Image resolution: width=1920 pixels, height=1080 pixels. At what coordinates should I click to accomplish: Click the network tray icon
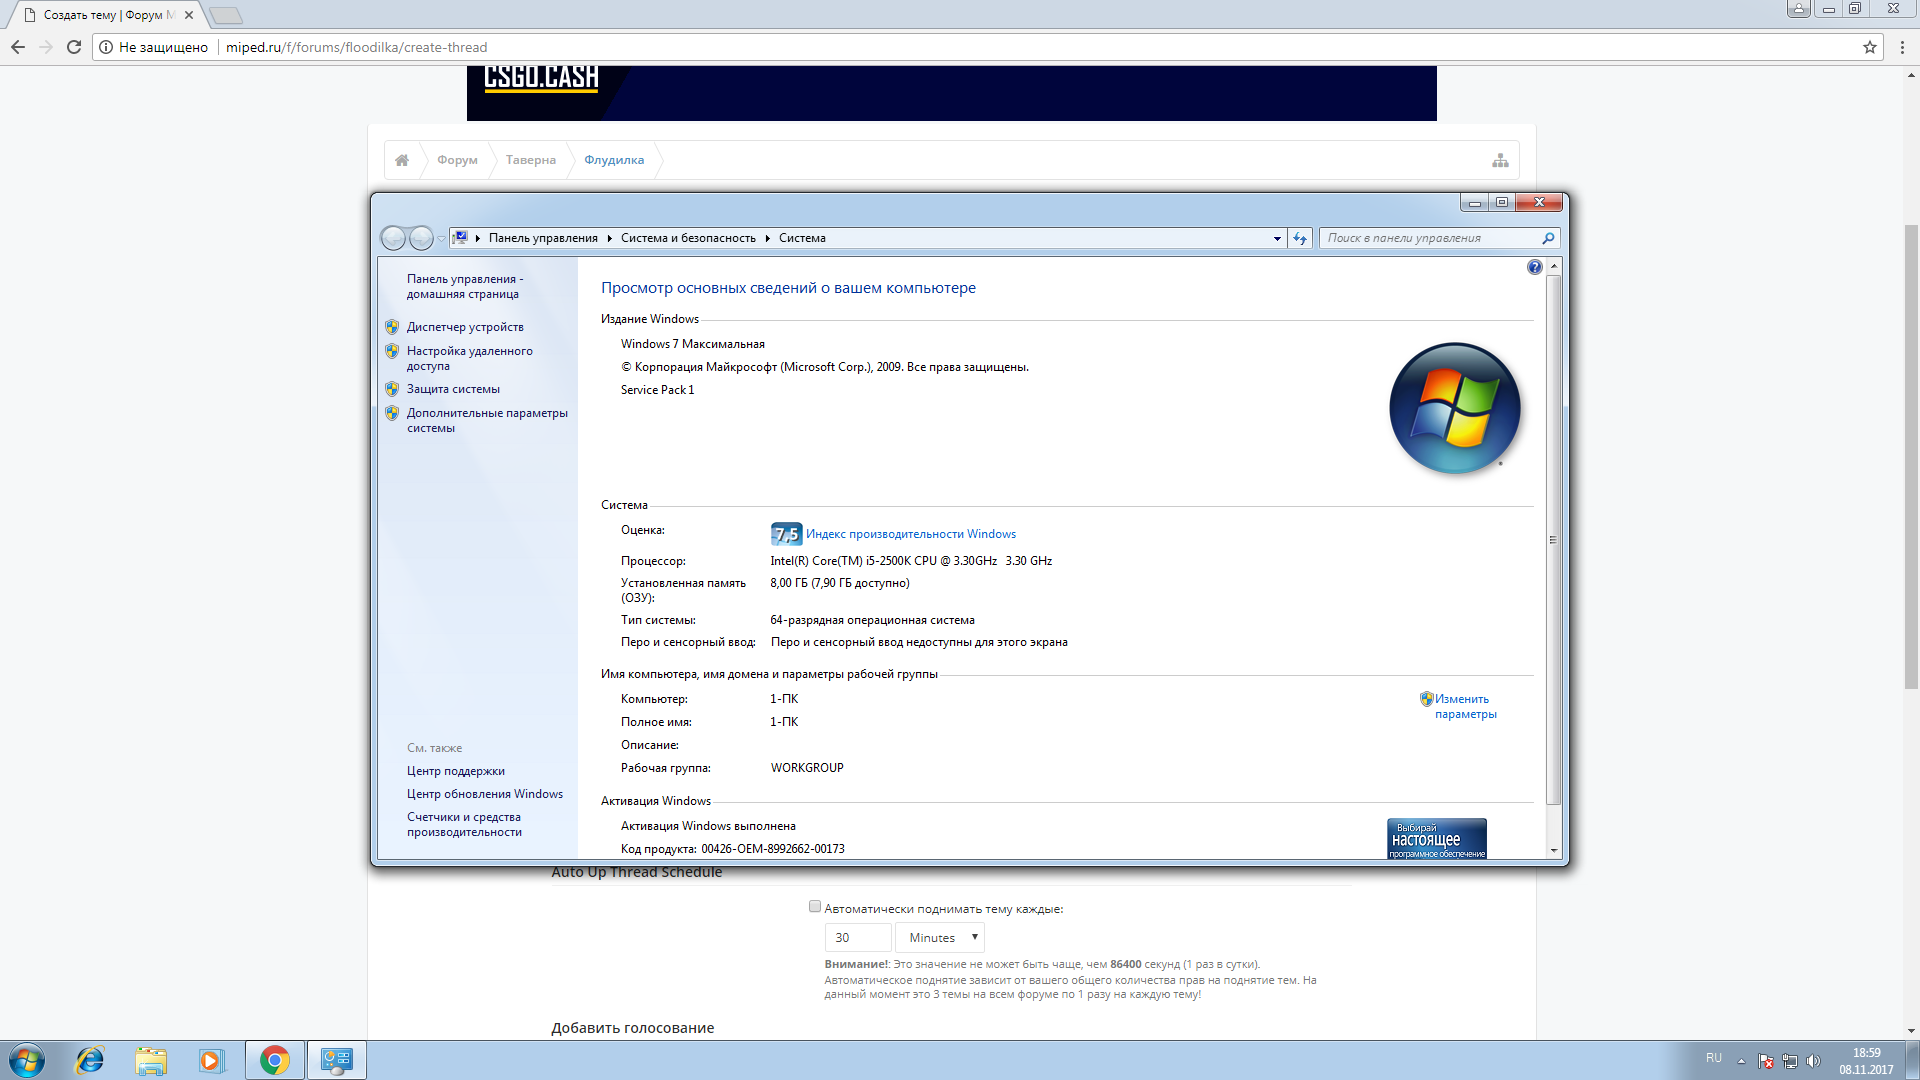pyautogui.click(x=1790, y=1061)
